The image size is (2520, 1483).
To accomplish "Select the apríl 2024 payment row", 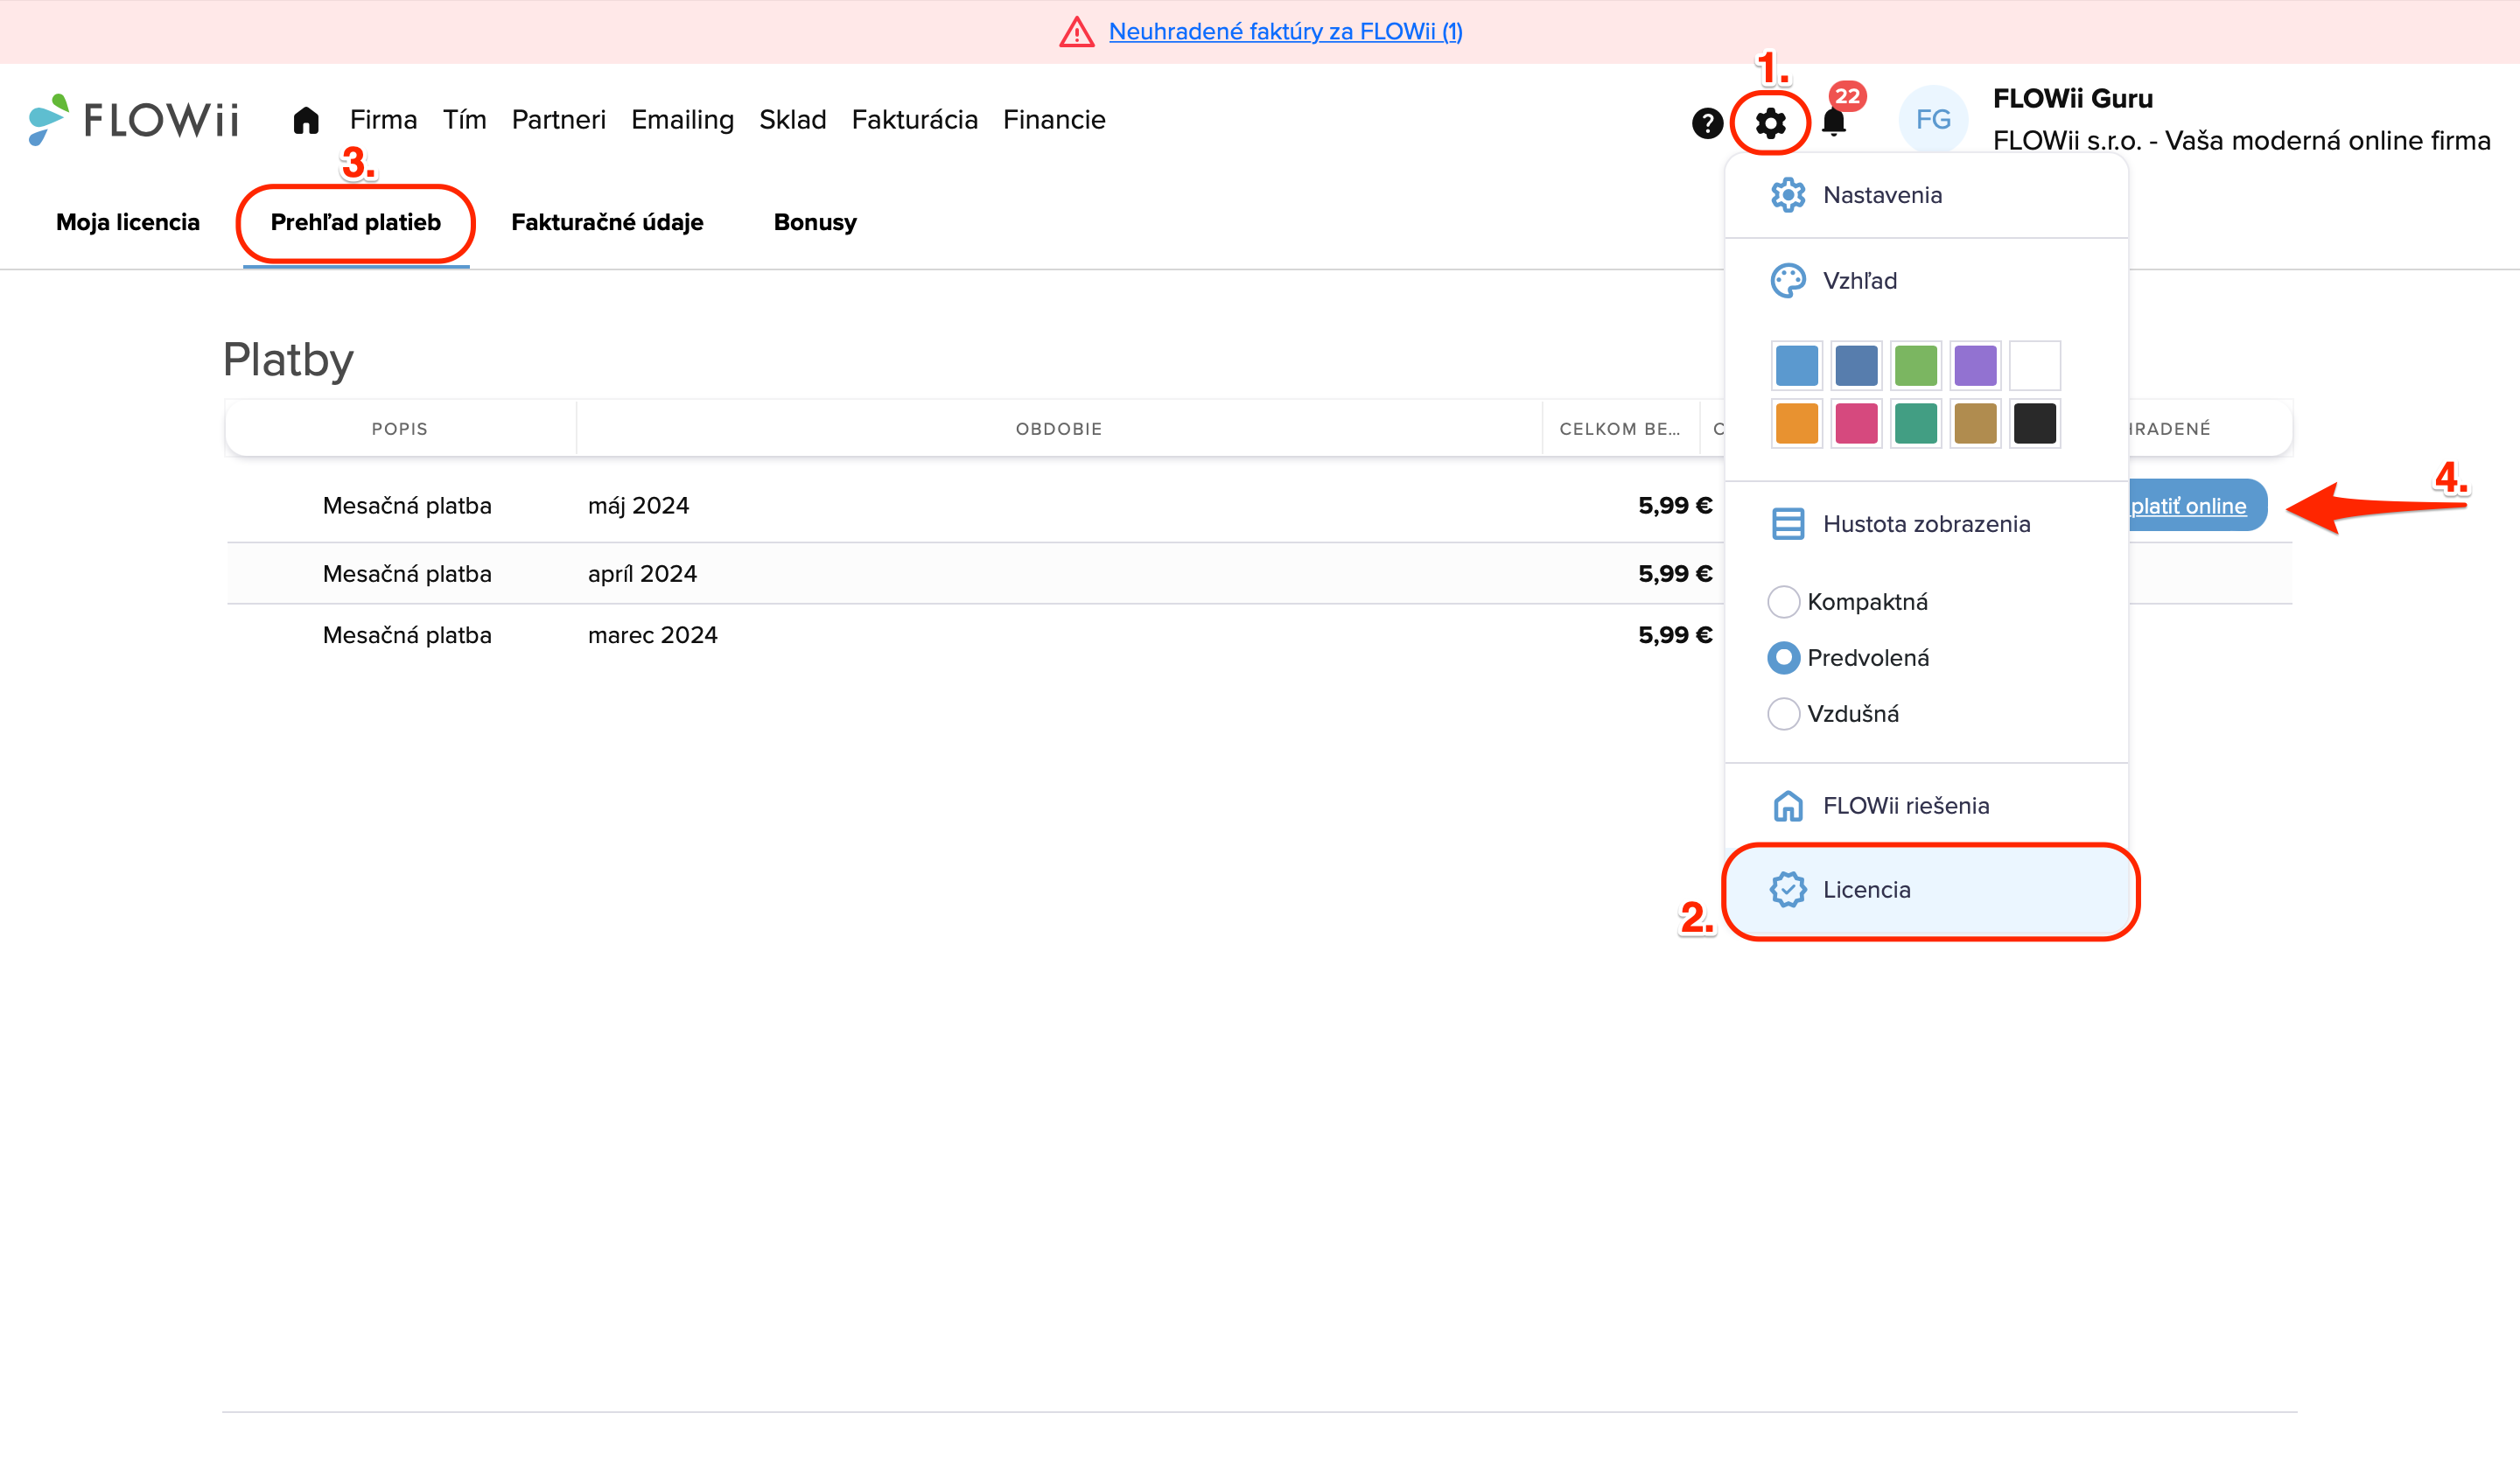I will point(1259,574).
